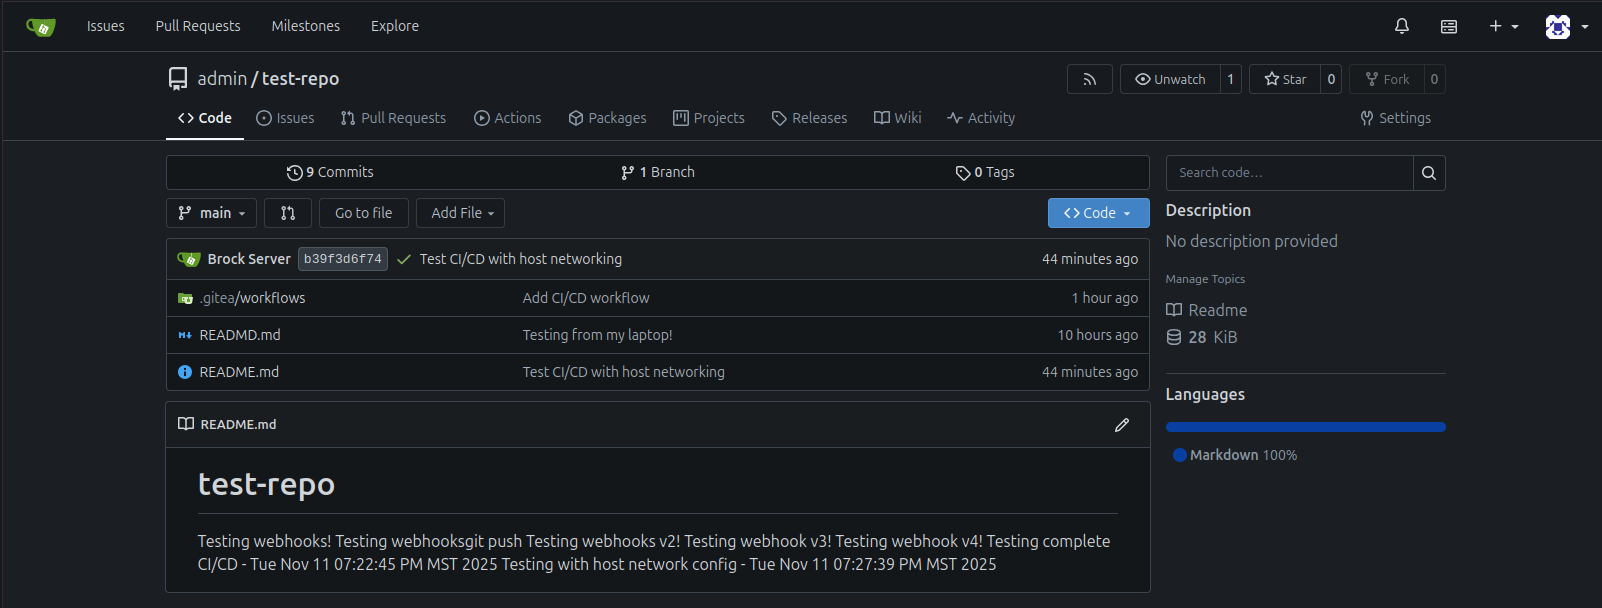
Task: Click the green commit status checkmark
Action: click(404, 260)
